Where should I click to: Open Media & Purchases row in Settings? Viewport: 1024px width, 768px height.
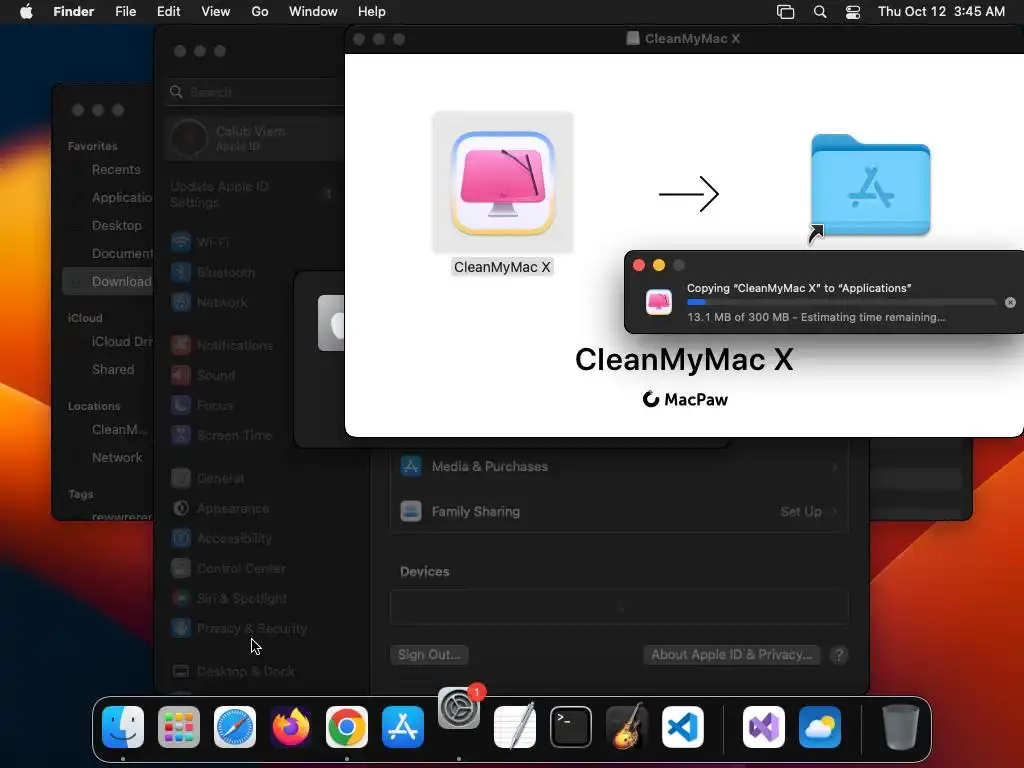619,466
